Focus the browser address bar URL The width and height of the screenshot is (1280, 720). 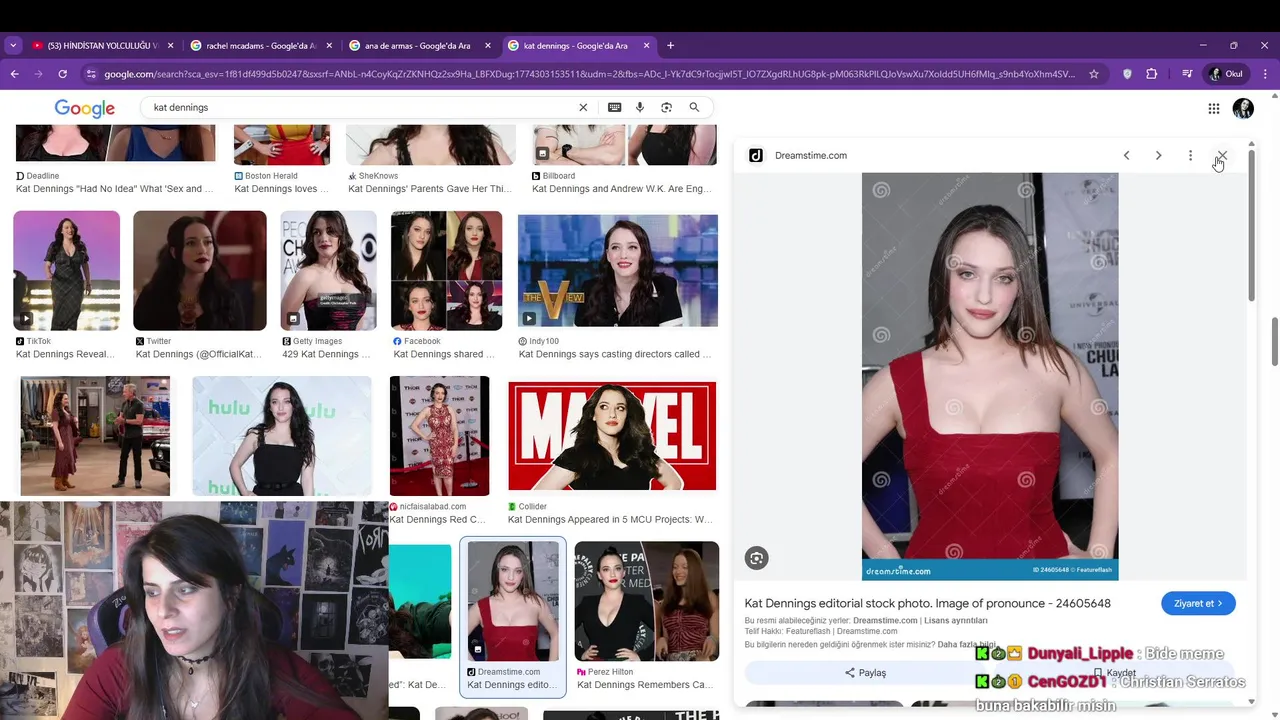pos(589,74)
